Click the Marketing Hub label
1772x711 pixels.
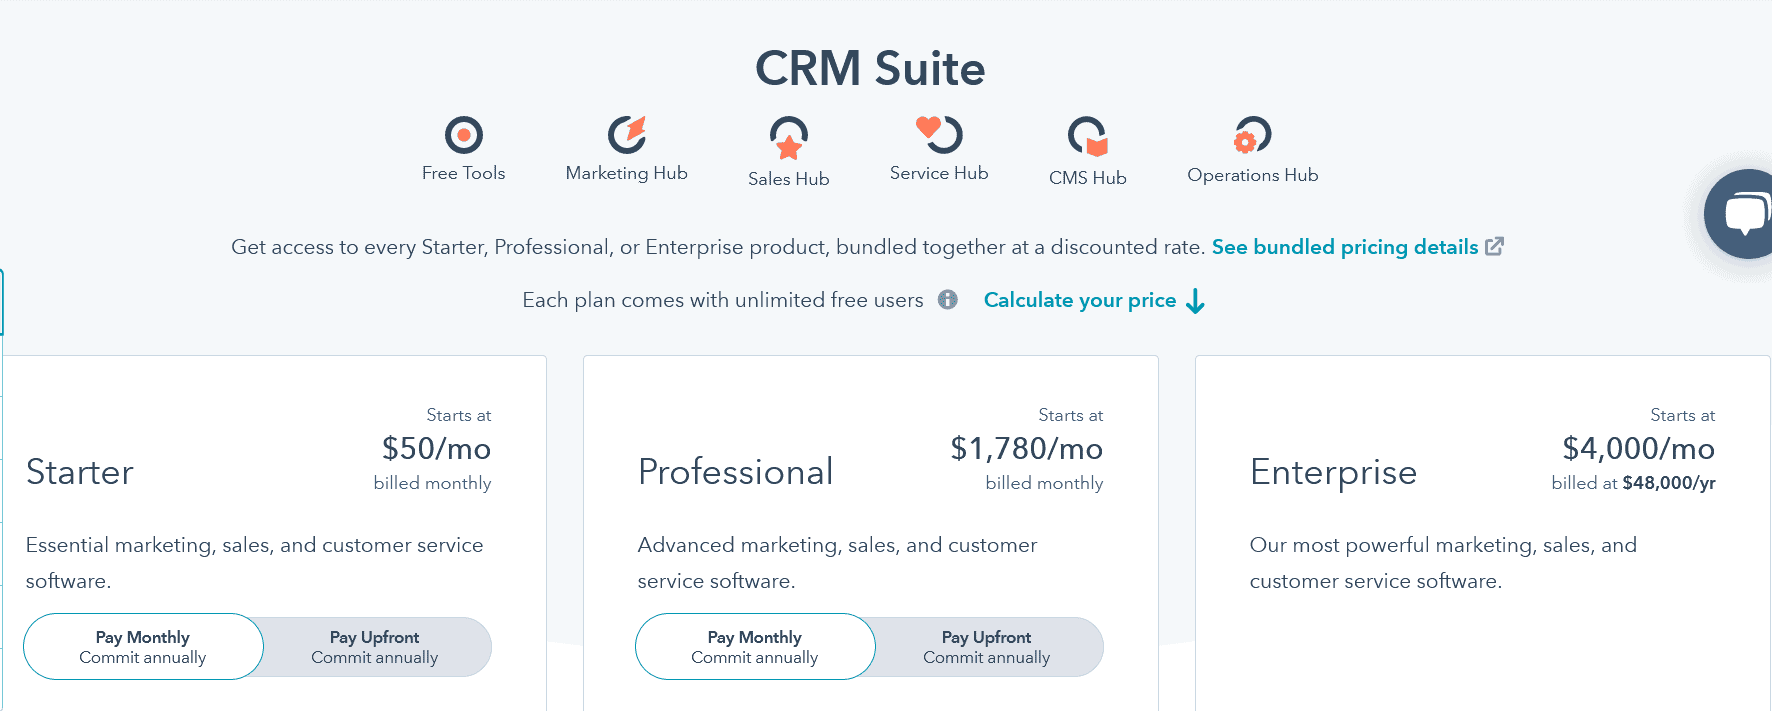pyautogui.click(x=627, y=173)
